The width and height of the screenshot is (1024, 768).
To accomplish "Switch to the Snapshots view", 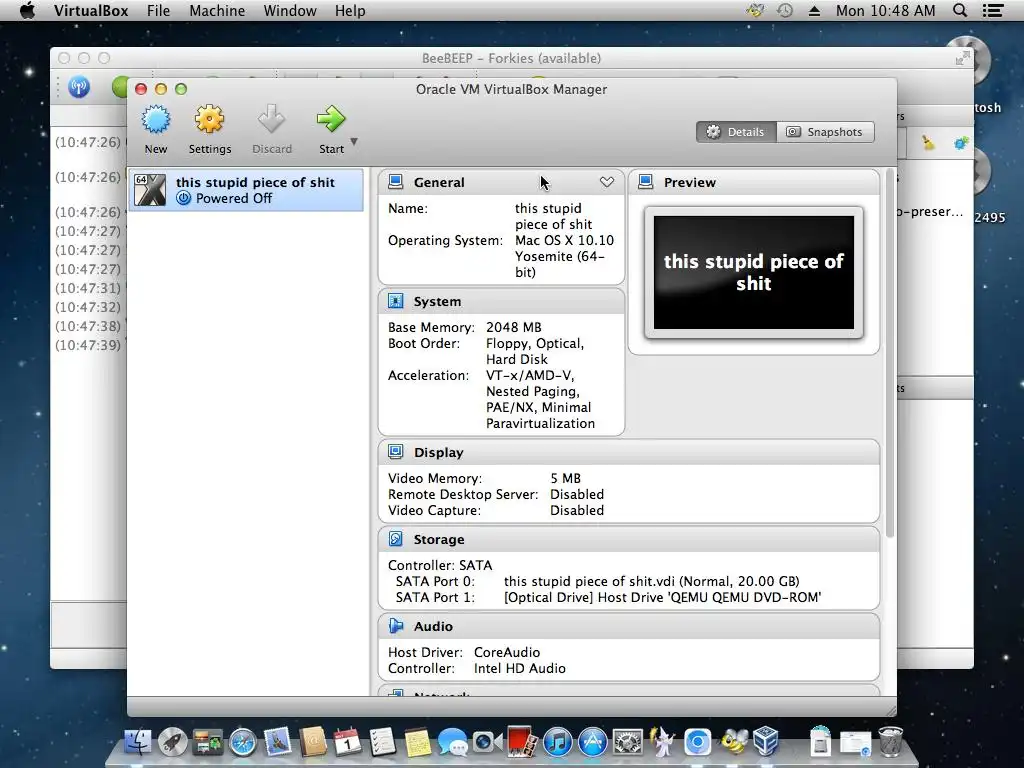I will click(825, 132).
